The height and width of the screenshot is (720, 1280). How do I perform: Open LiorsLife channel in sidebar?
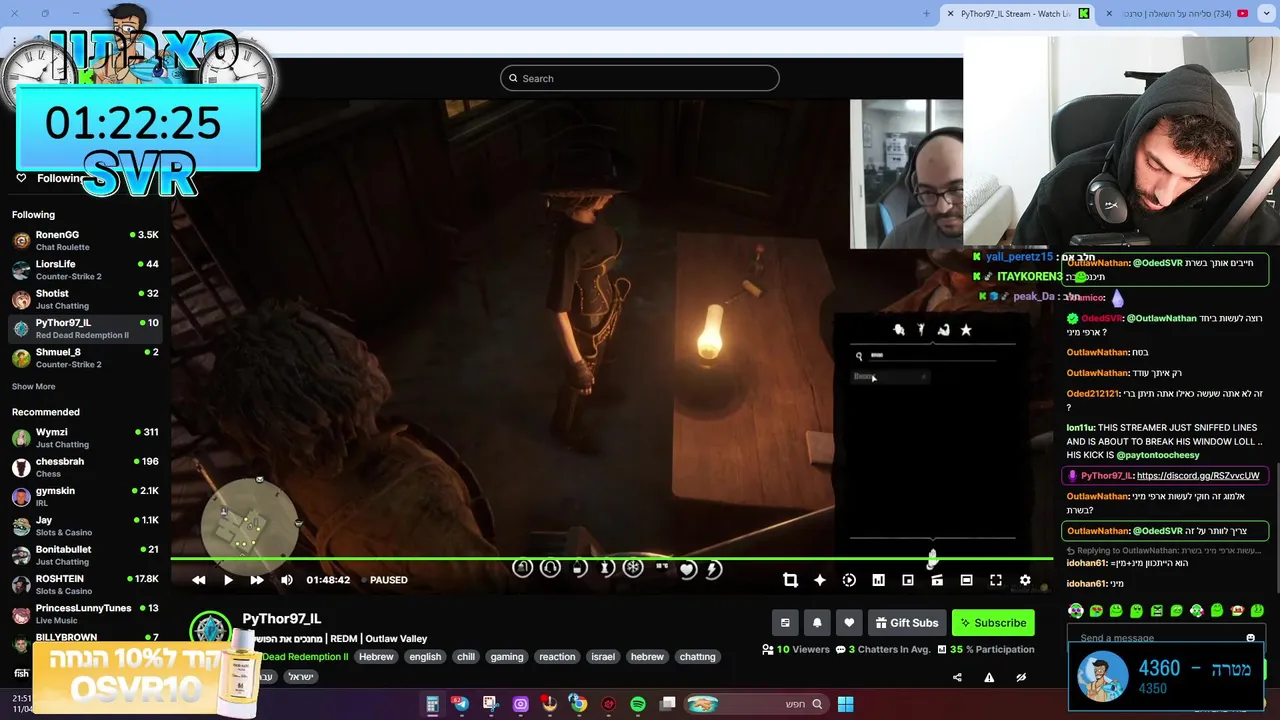click(85, 270)
